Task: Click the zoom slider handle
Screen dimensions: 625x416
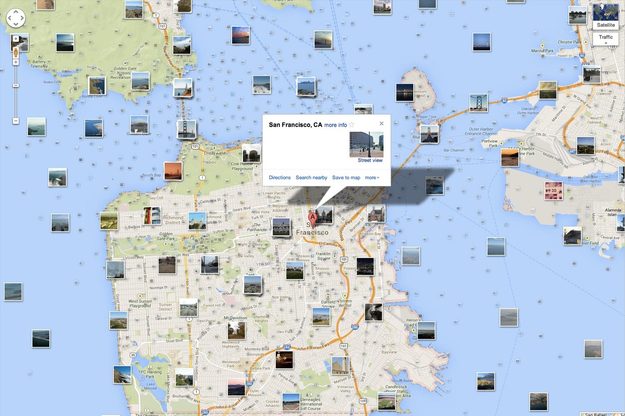Action: click(x=16, y=85)
